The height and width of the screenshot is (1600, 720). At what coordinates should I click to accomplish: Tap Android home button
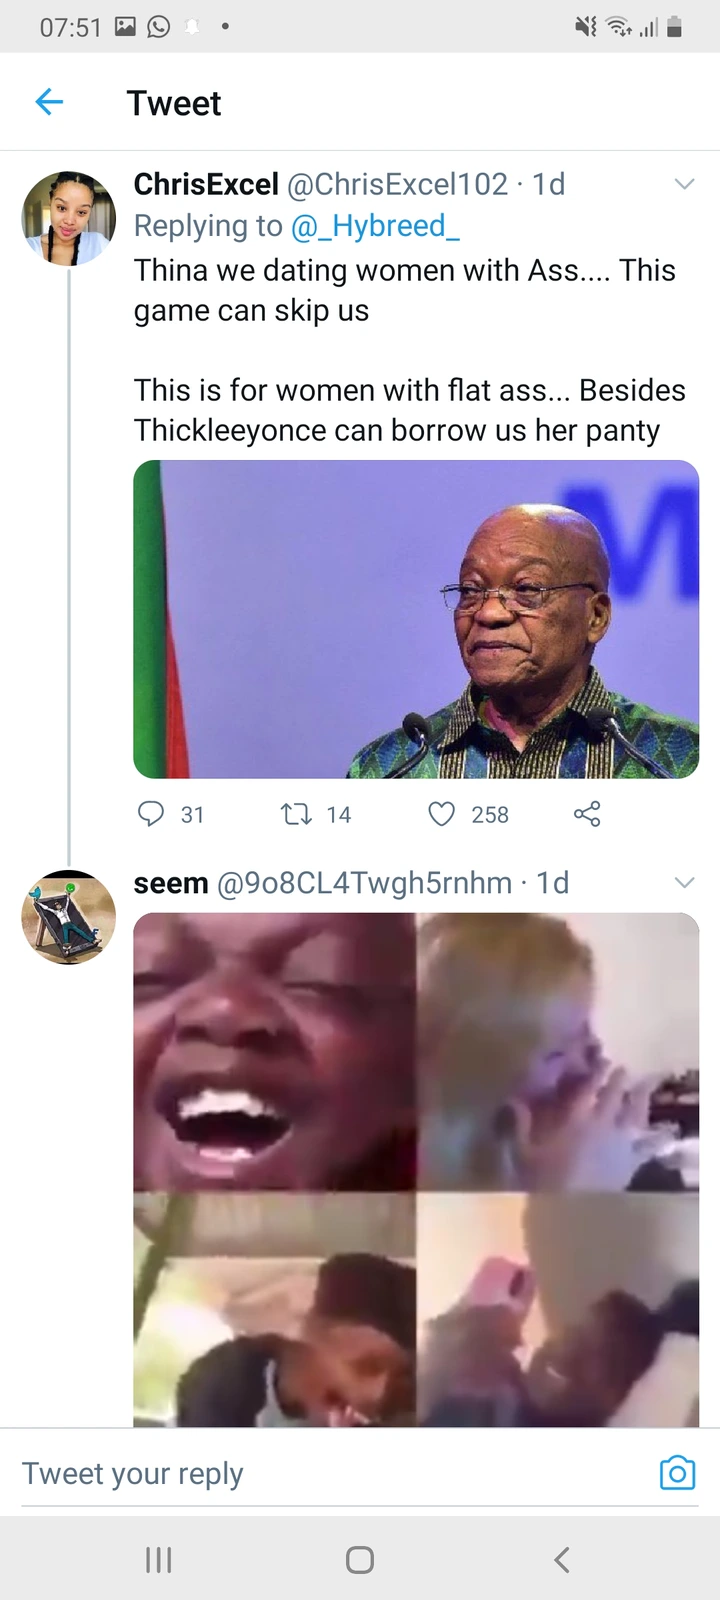coord(360,1560)
